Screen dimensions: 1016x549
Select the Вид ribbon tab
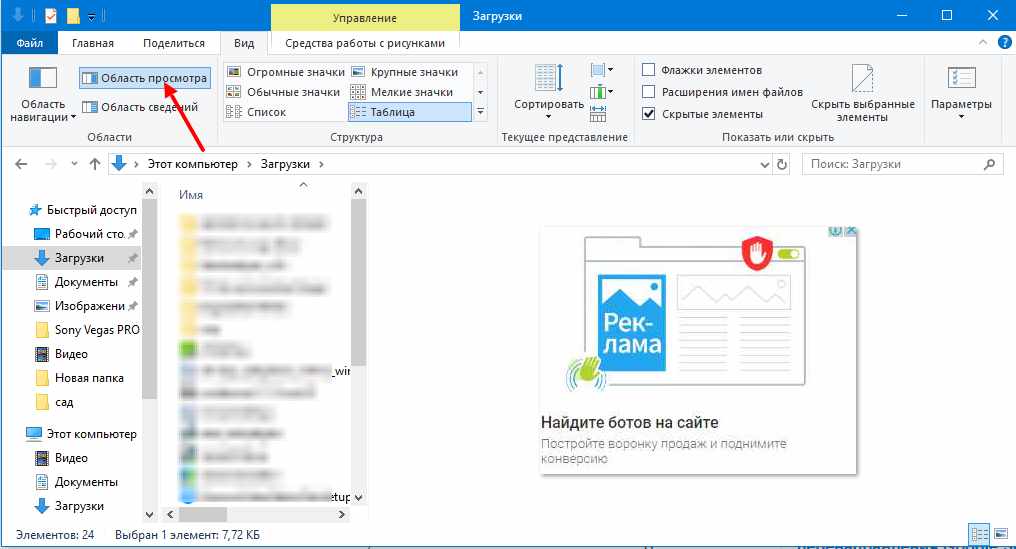[244, 43]
